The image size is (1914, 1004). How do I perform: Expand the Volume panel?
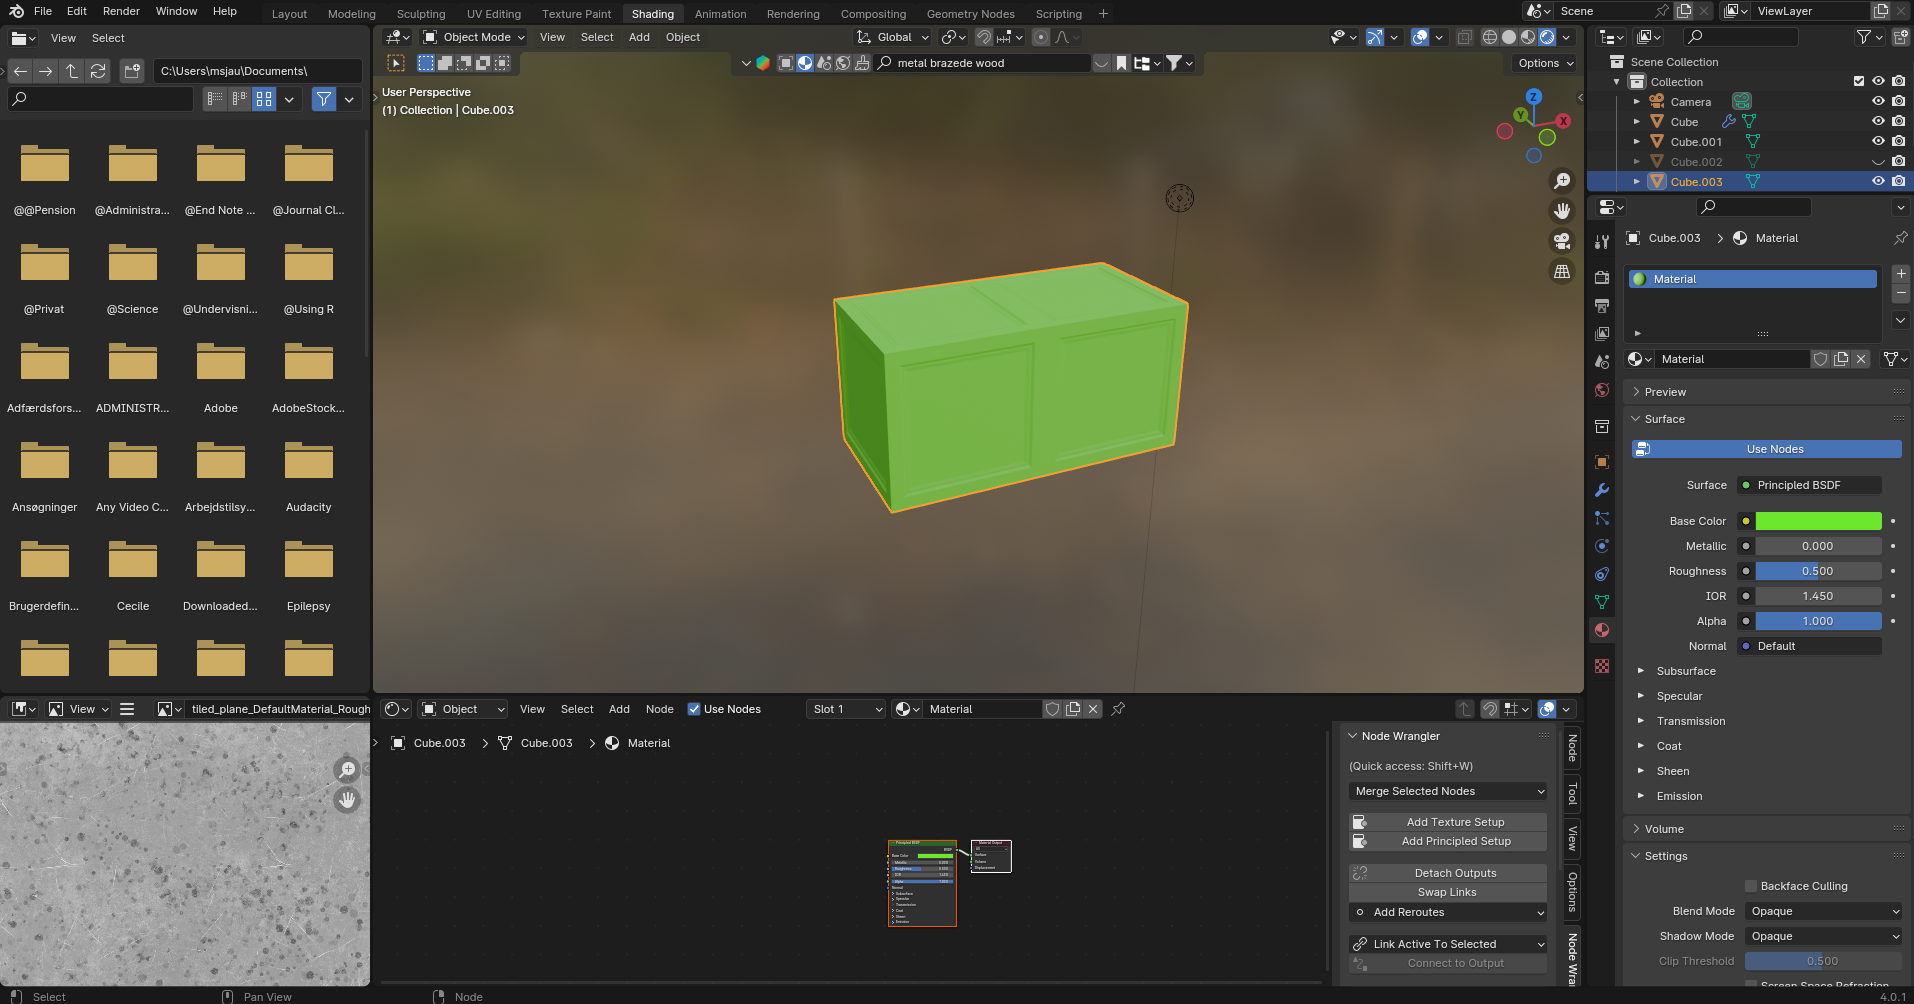pos(1664,829)
